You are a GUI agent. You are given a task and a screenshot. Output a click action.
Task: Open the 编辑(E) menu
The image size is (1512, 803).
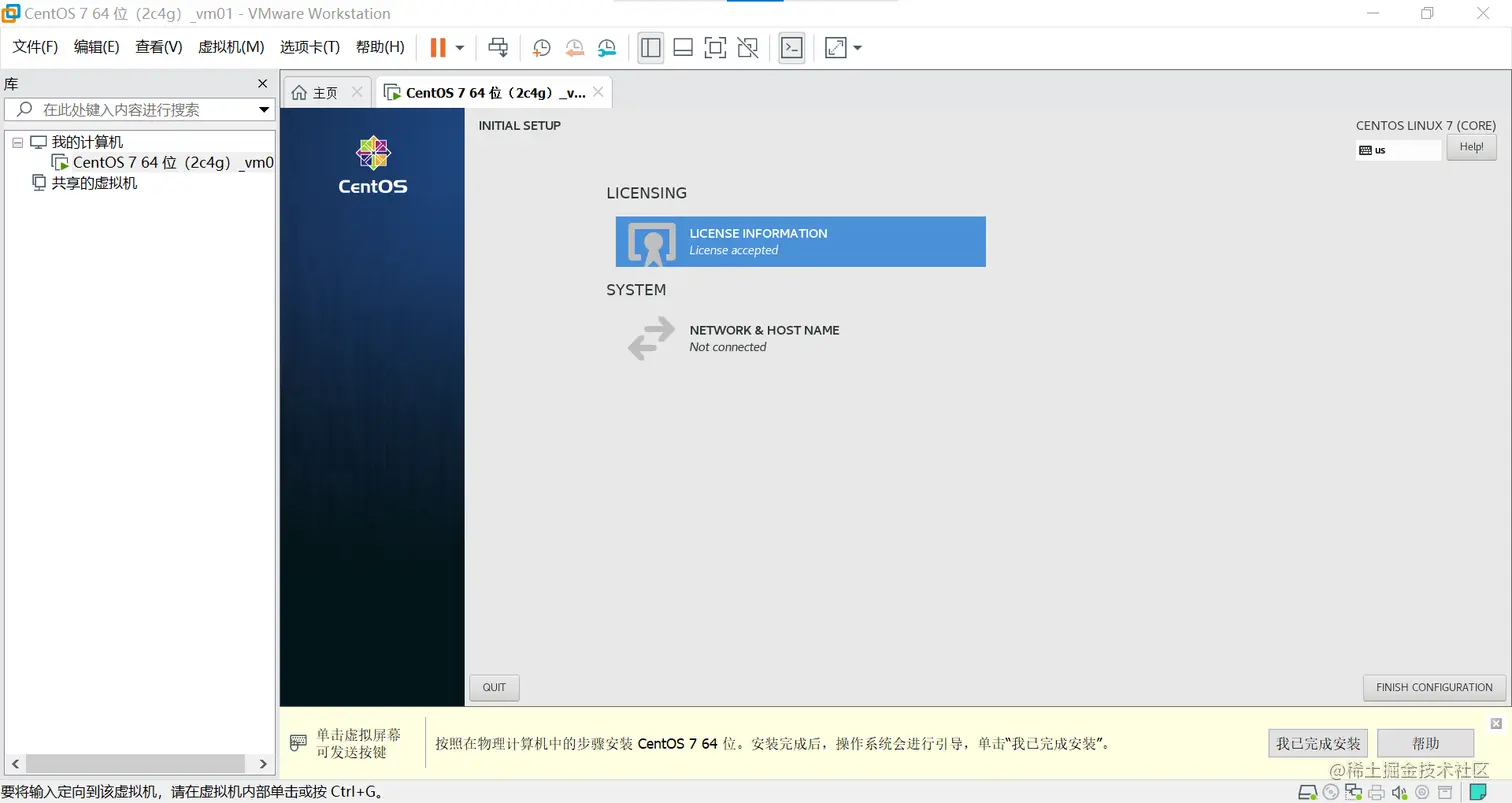96,47
